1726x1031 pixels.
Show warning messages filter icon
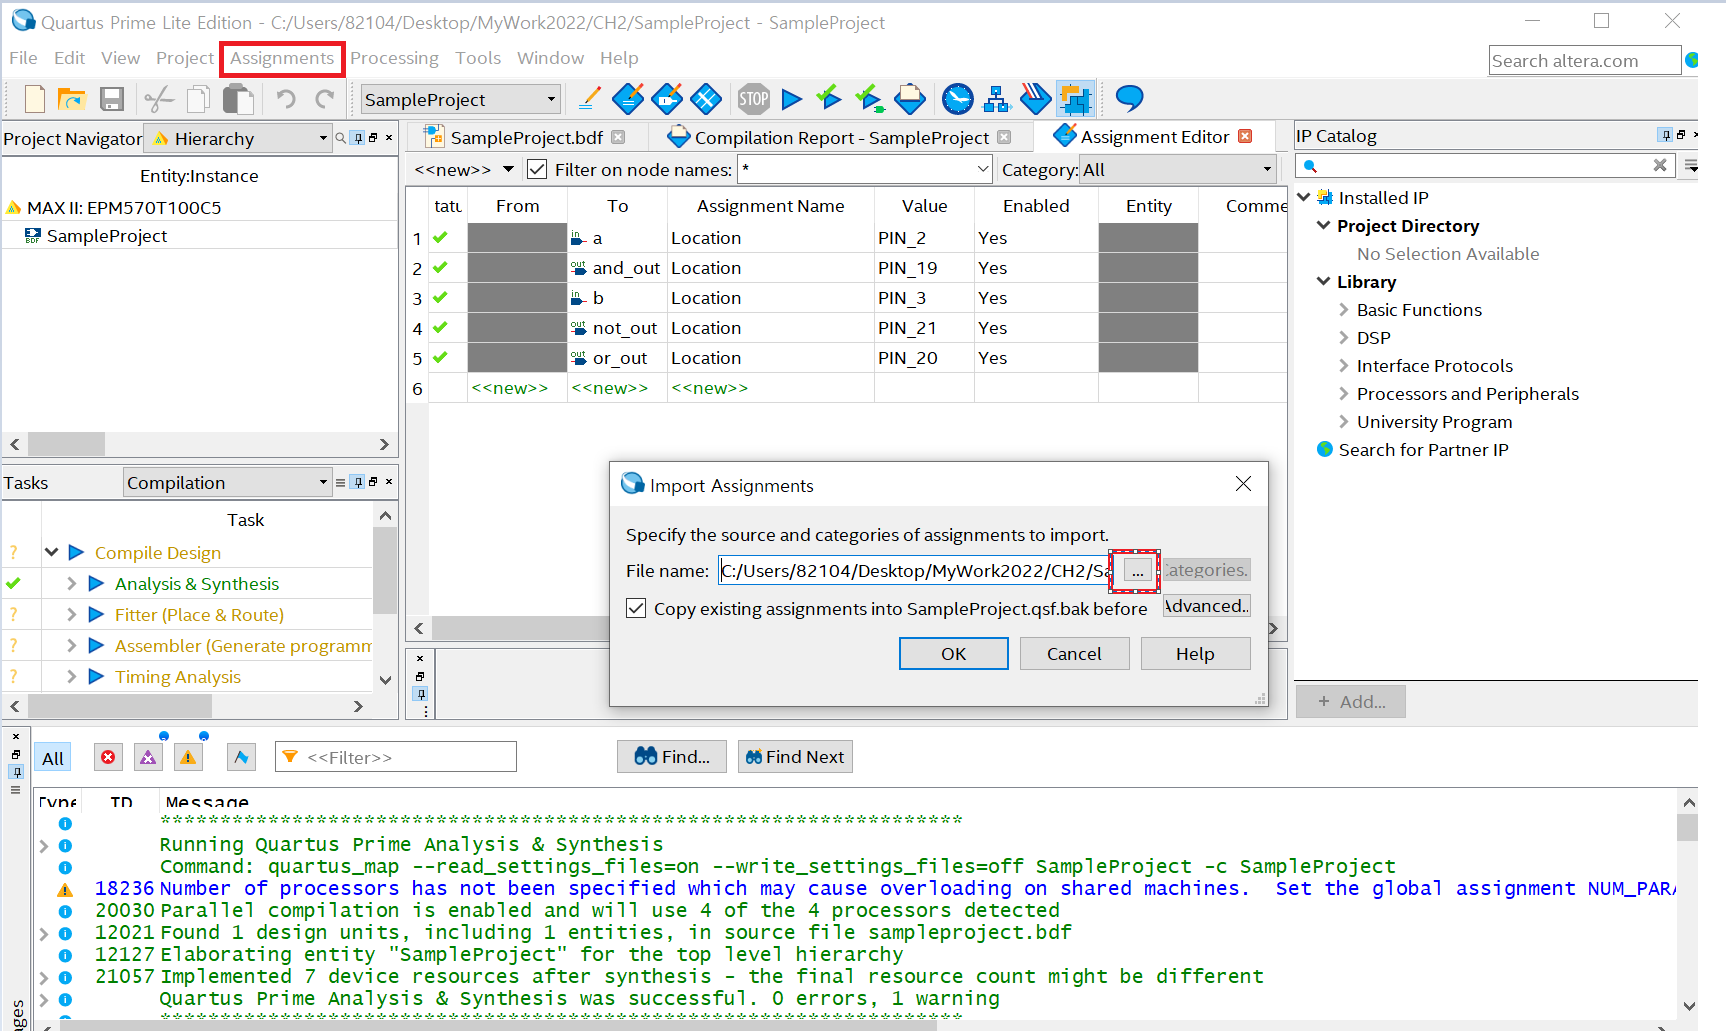pos(188,757)
